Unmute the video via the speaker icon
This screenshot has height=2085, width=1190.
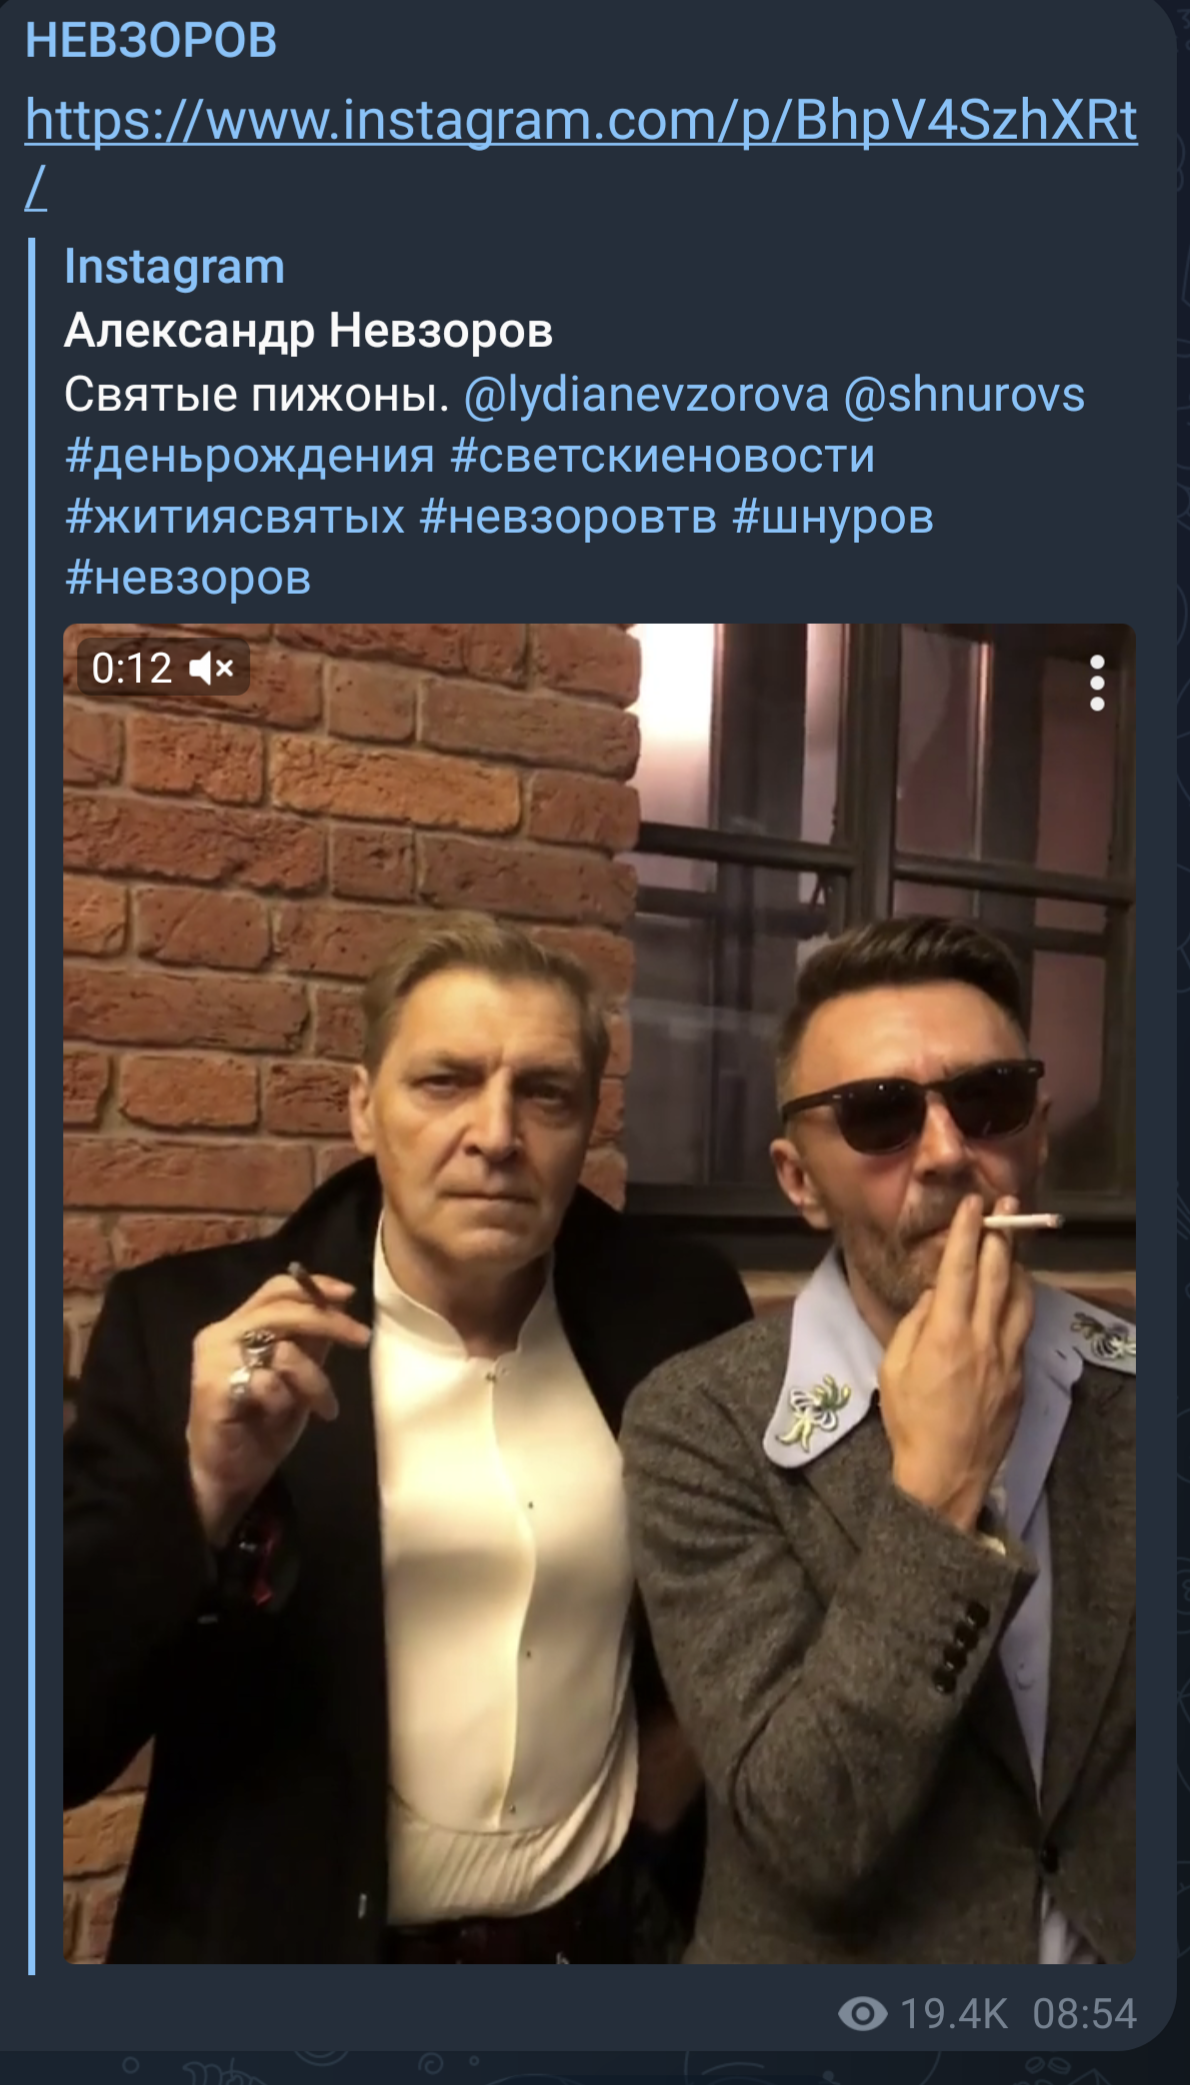(x=212, y=668)
